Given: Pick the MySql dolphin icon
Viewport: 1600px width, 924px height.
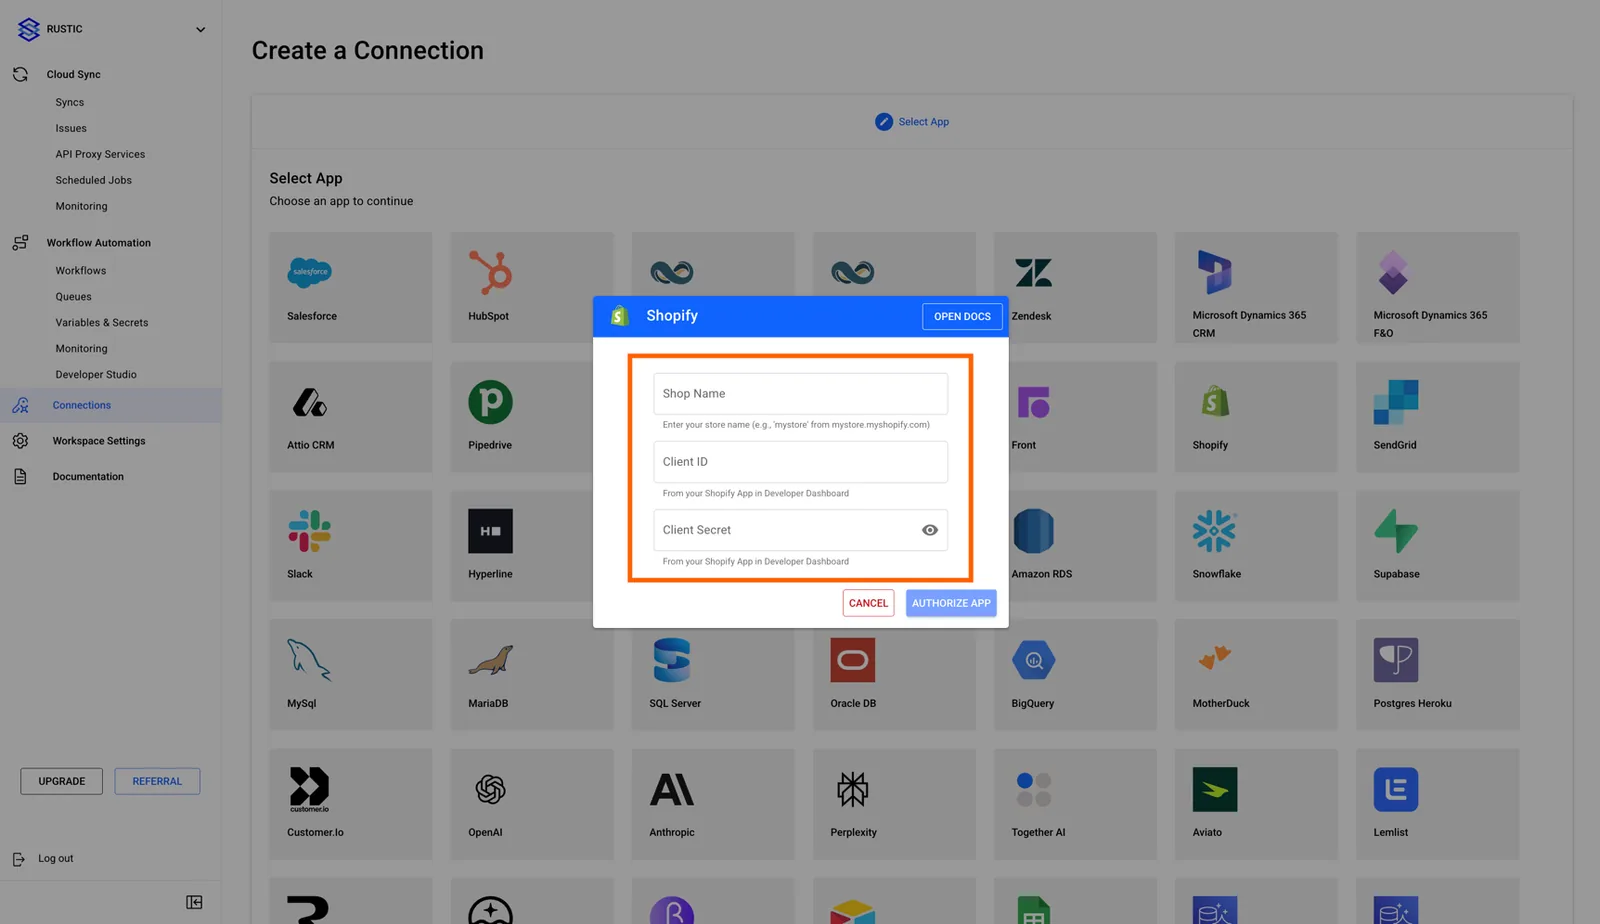Looking at the screenshot, I should (309, 660).
